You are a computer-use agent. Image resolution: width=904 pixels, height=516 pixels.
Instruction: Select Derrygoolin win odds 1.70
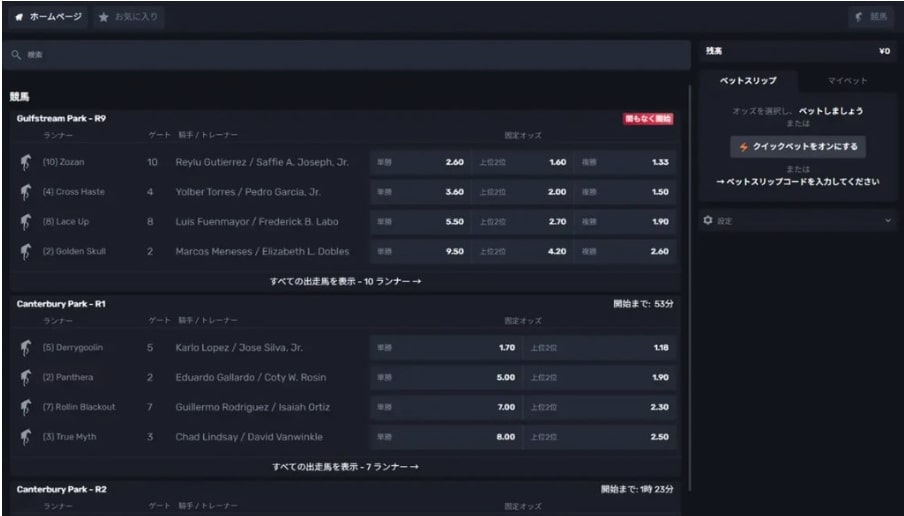tap(446, 348)
